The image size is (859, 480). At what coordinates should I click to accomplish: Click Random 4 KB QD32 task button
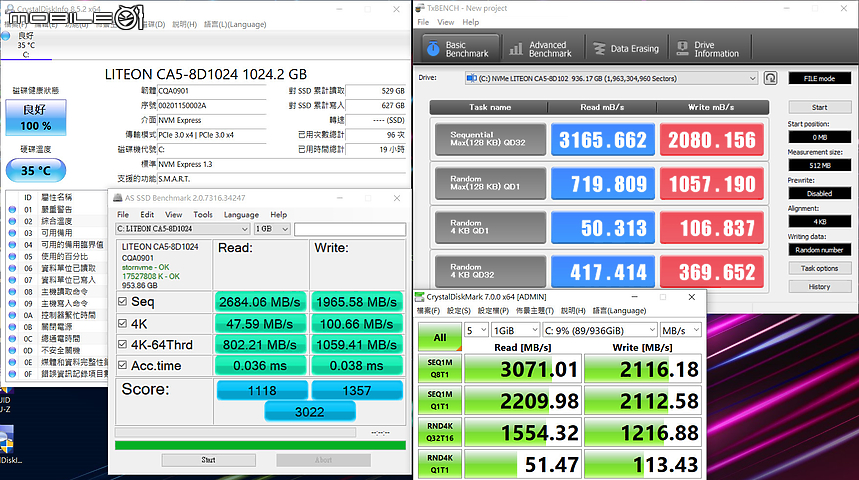pyautogui.click(x=490, y=271)
